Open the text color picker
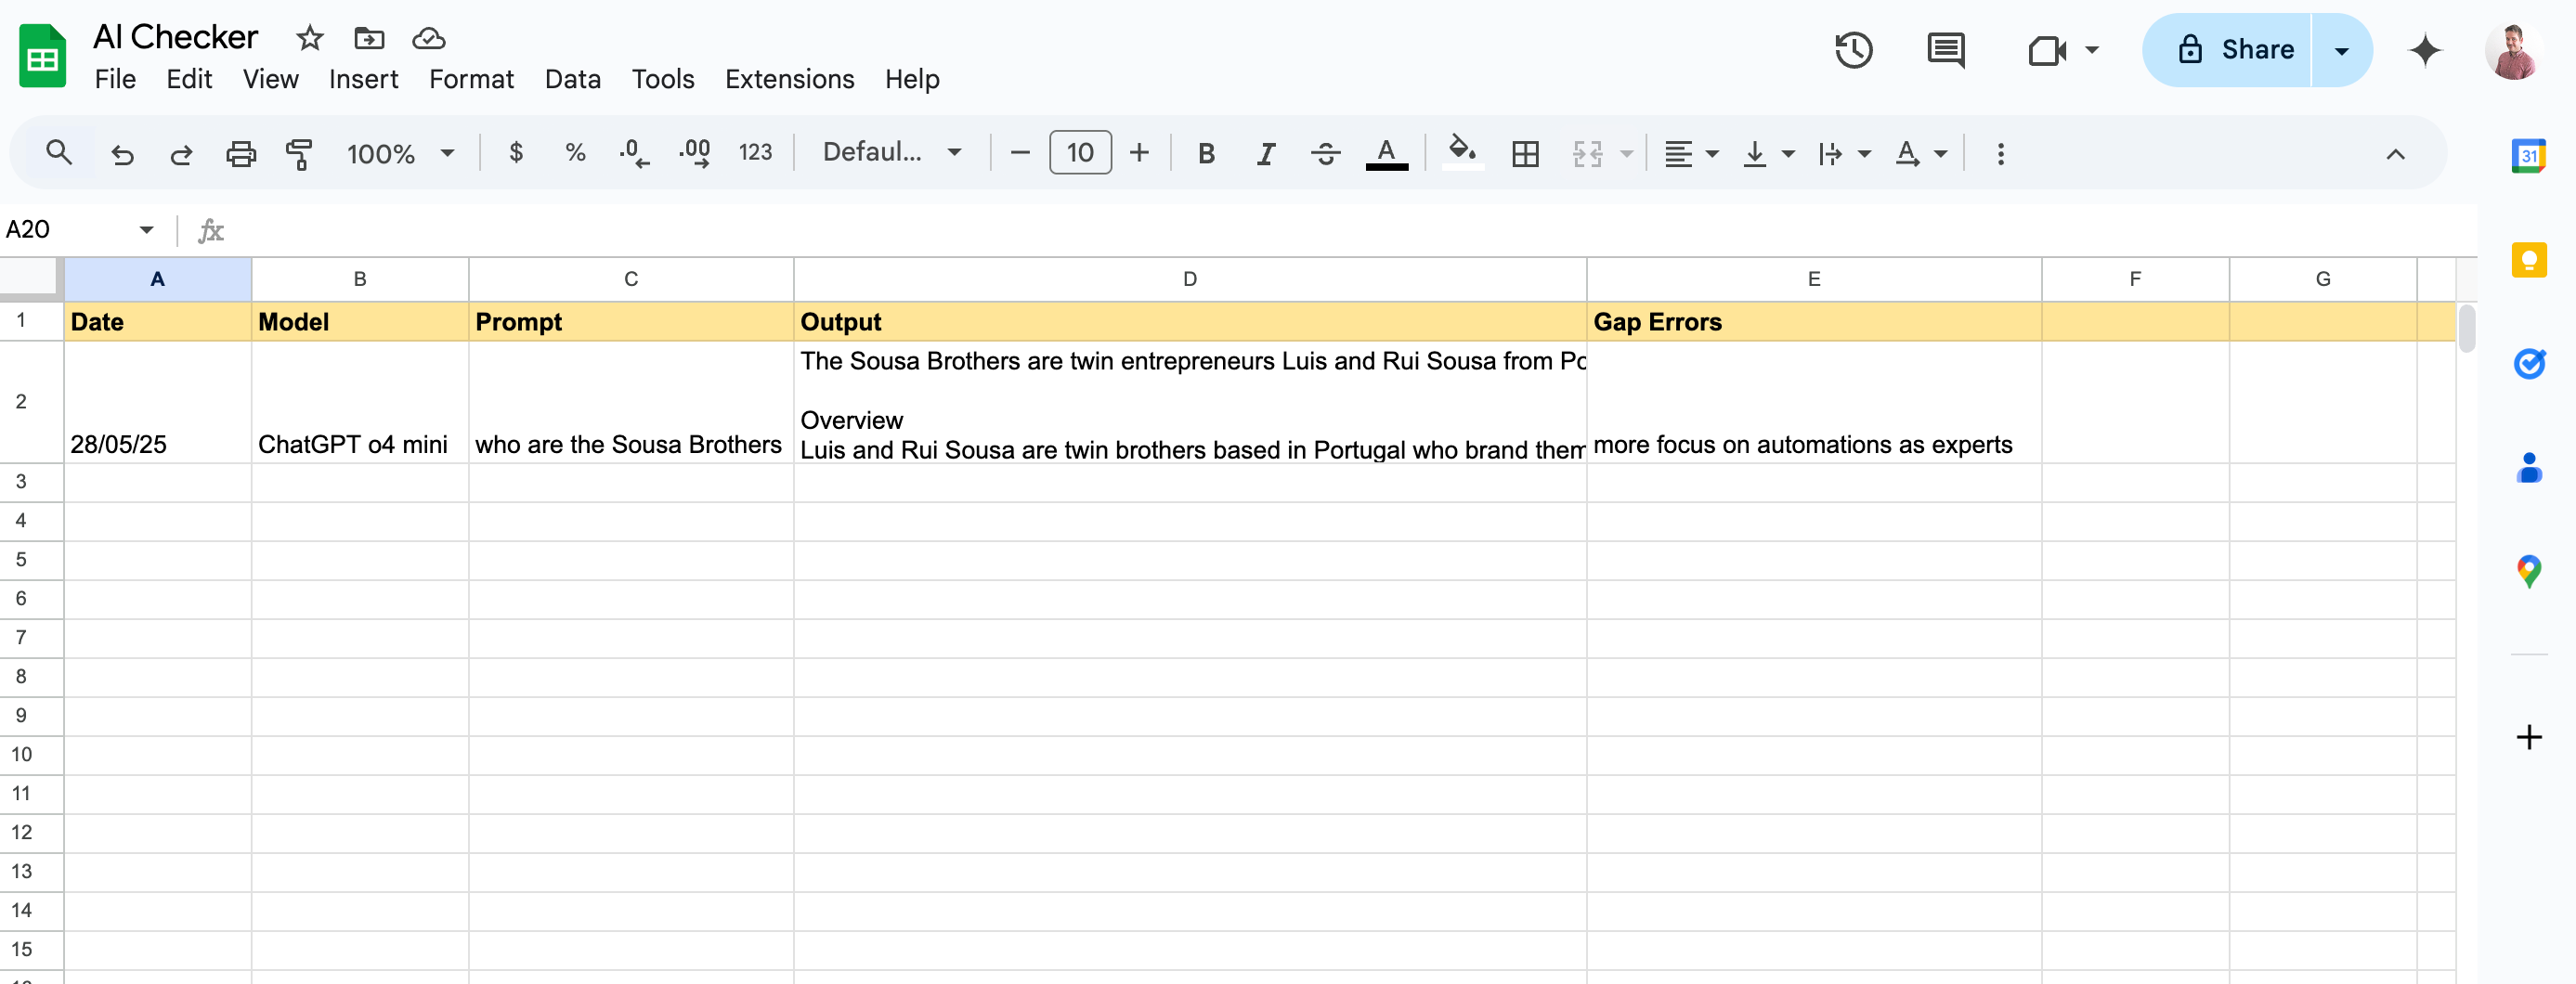This screenshot has width=2576, height=984. [1386, 153]
